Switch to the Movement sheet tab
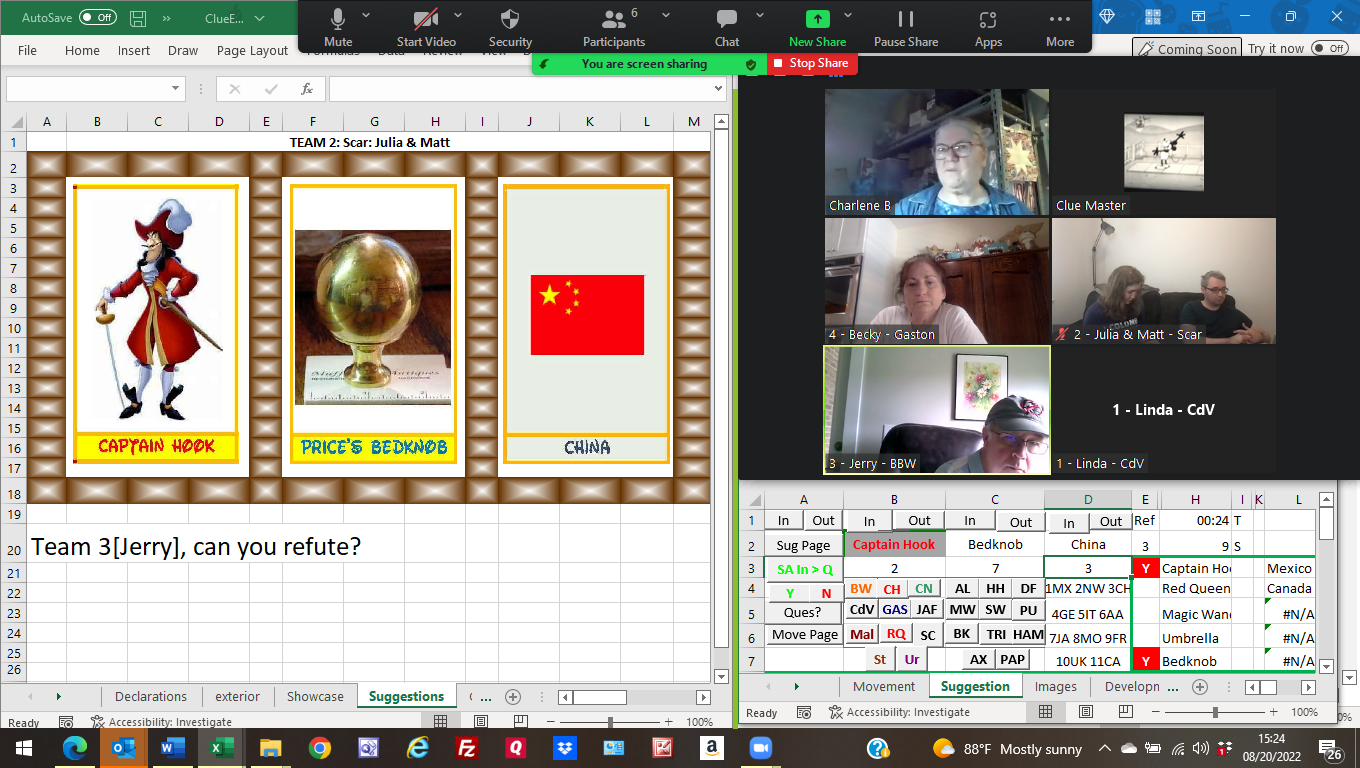 click(884, 687)
